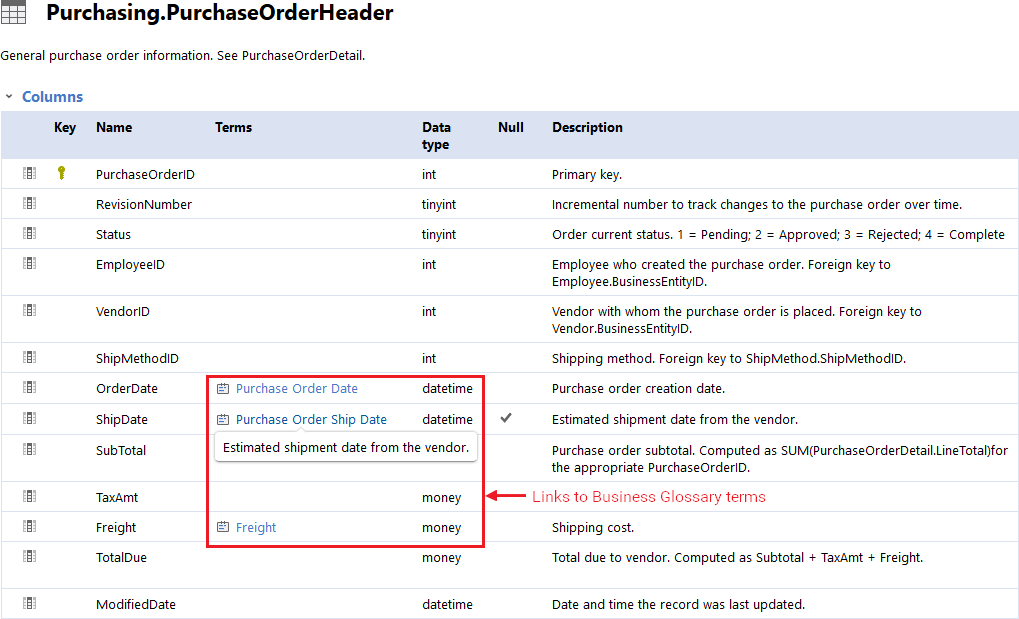Viewport: 1019px width, 619px height.
Task: Open the Purchase Order Ship Date term link
Action: 311,419
